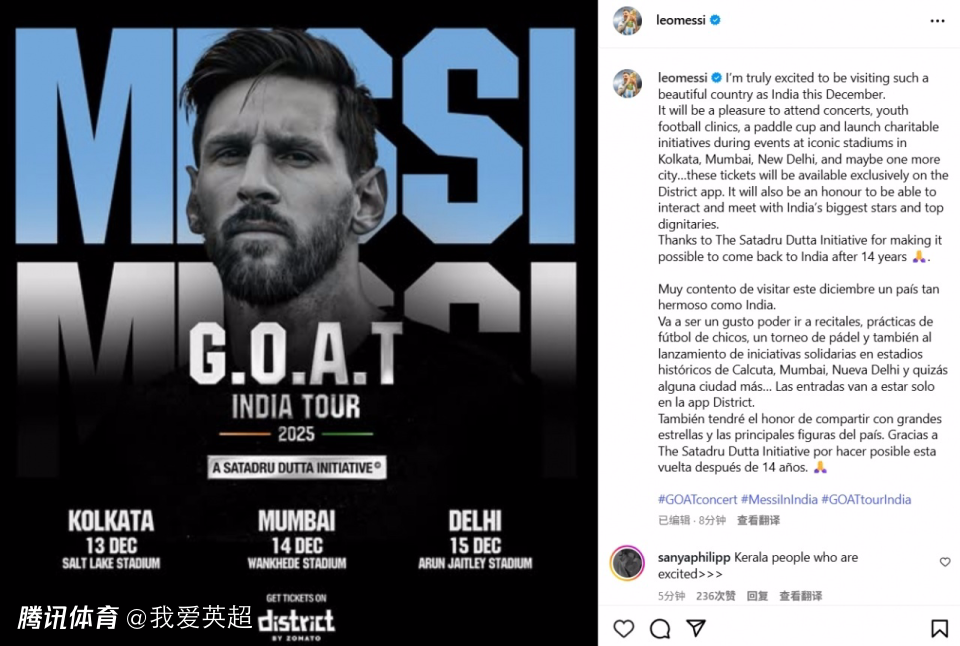Open comments via the speech bubble icon
Screen dimensions: 960x646
[660, 628]
